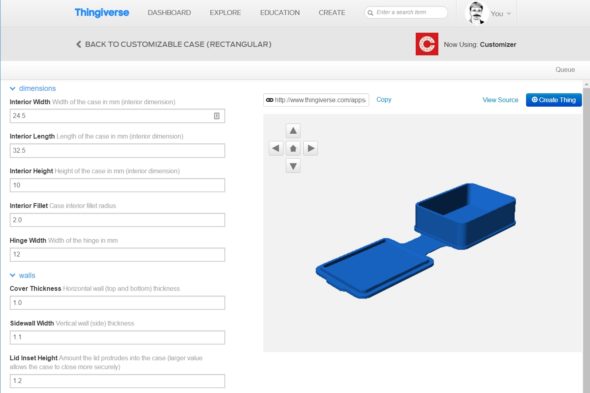Click the page vertical scrollbar

(586, 237)
